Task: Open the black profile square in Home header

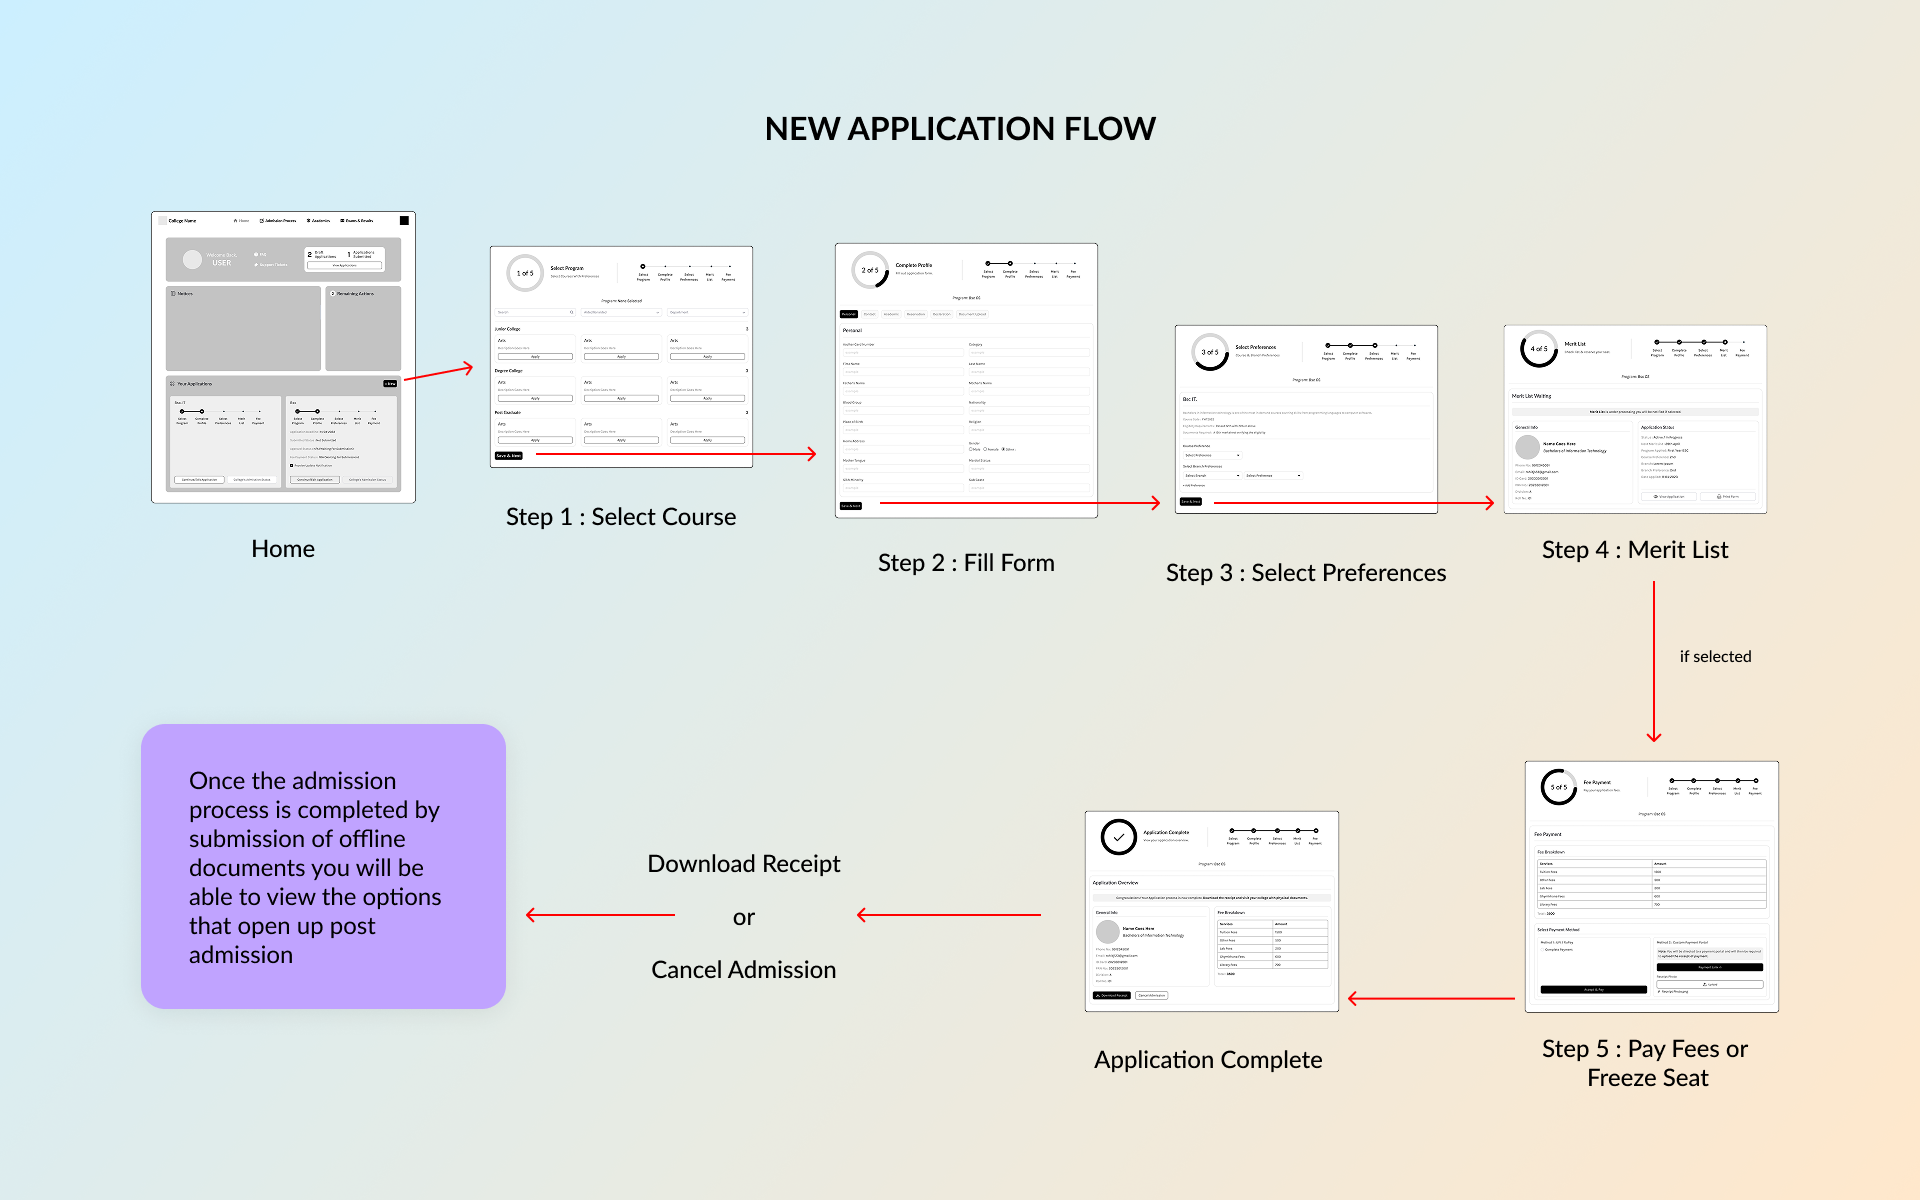Action: coord(404,220)
